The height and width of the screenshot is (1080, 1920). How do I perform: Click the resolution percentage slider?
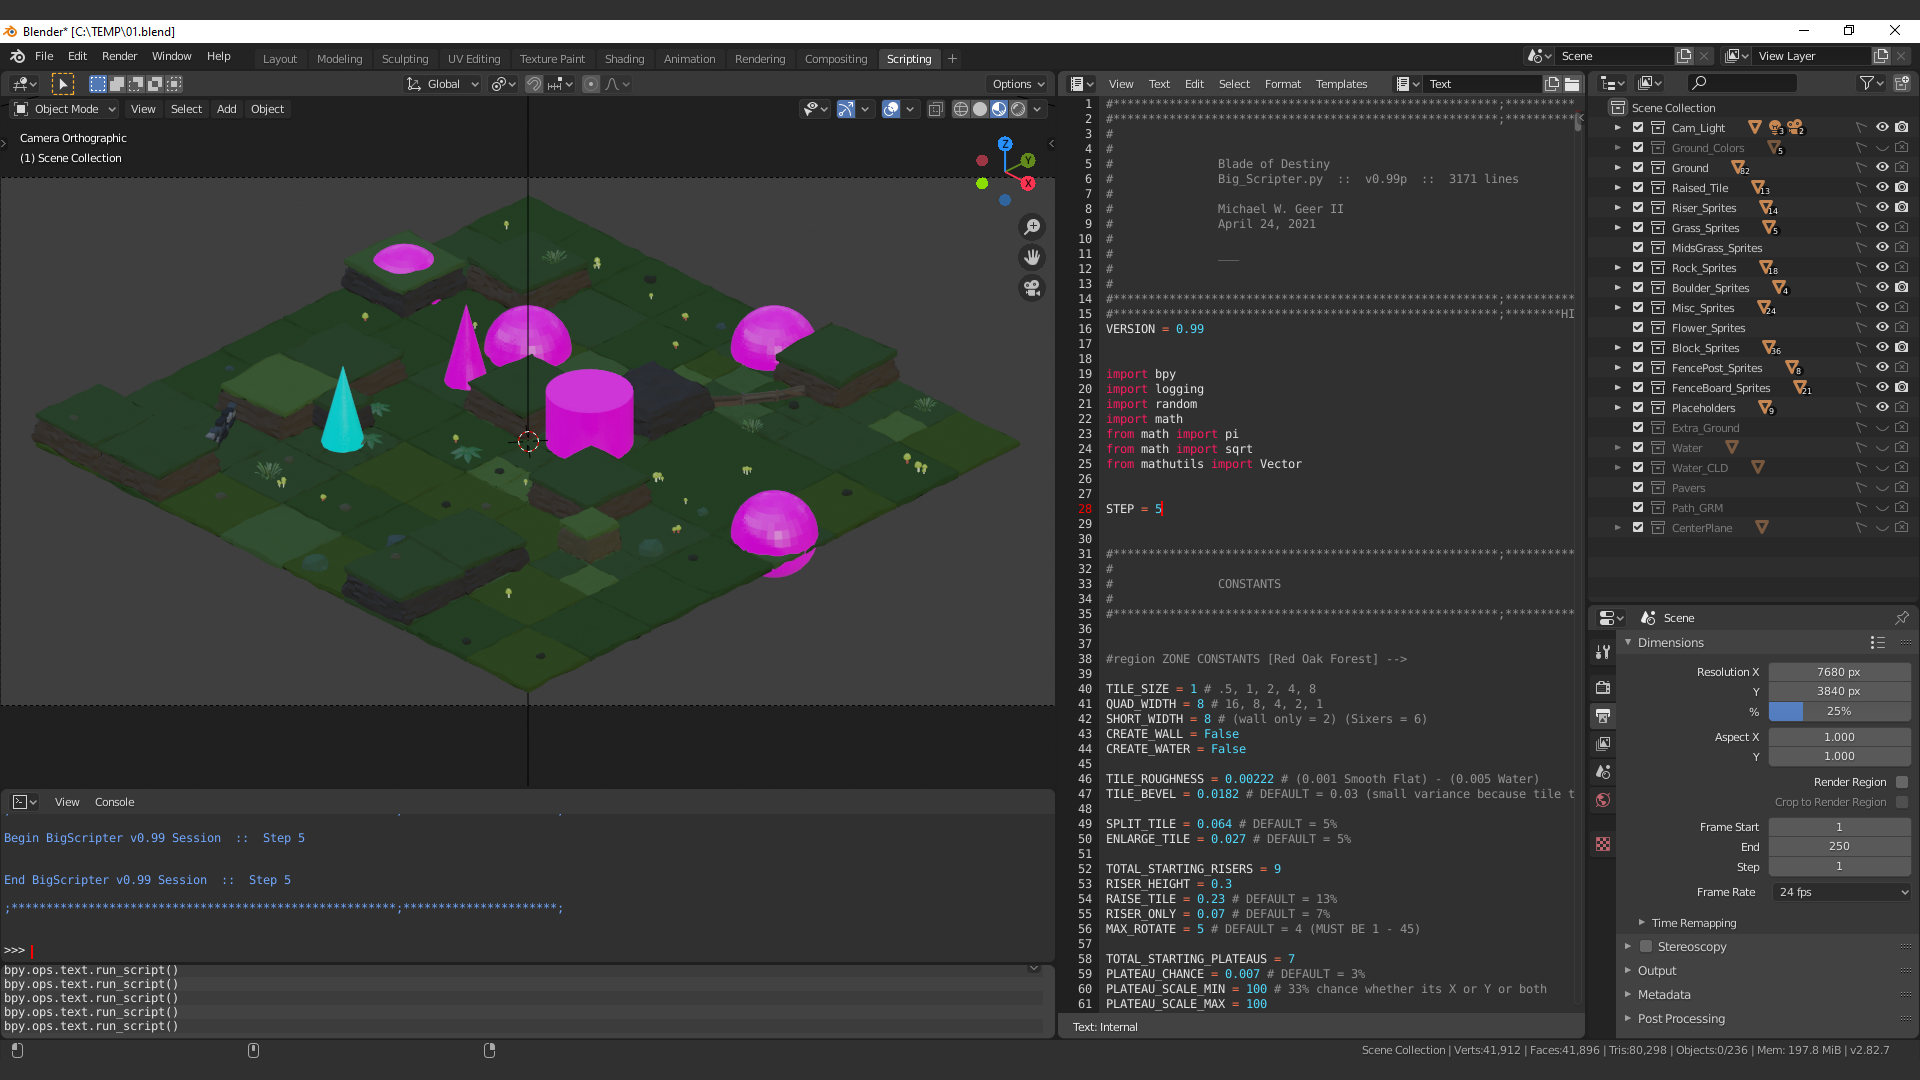(x=1838, y=711)
